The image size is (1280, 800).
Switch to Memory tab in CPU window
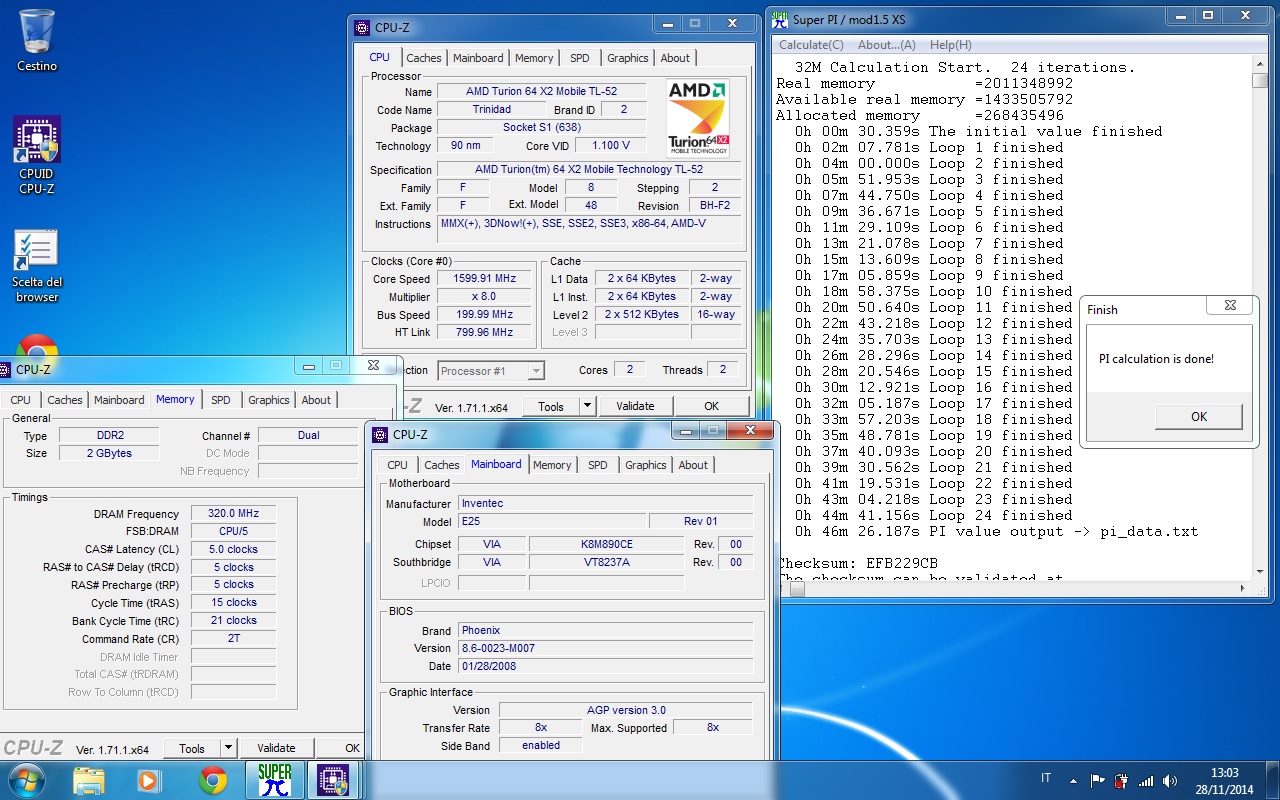point(534,58)
